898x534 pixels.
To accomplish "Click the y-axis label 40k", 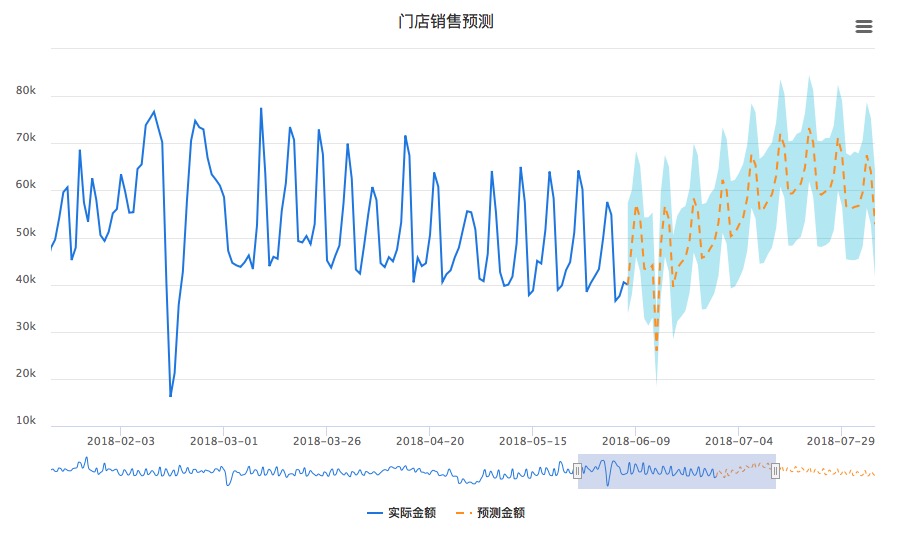I will [26, 280].
